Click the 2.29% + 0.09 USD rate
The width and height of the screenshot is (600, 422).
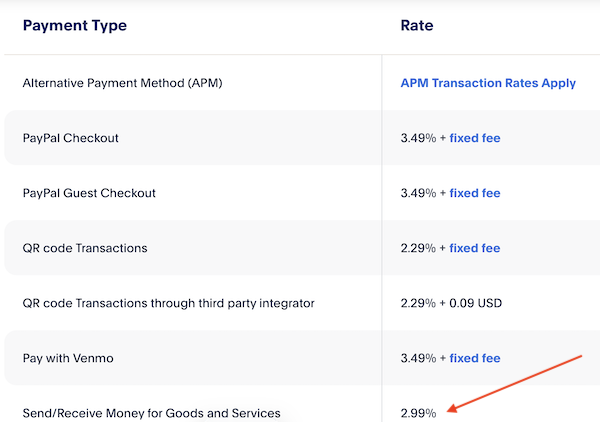[x=450, y=303]
